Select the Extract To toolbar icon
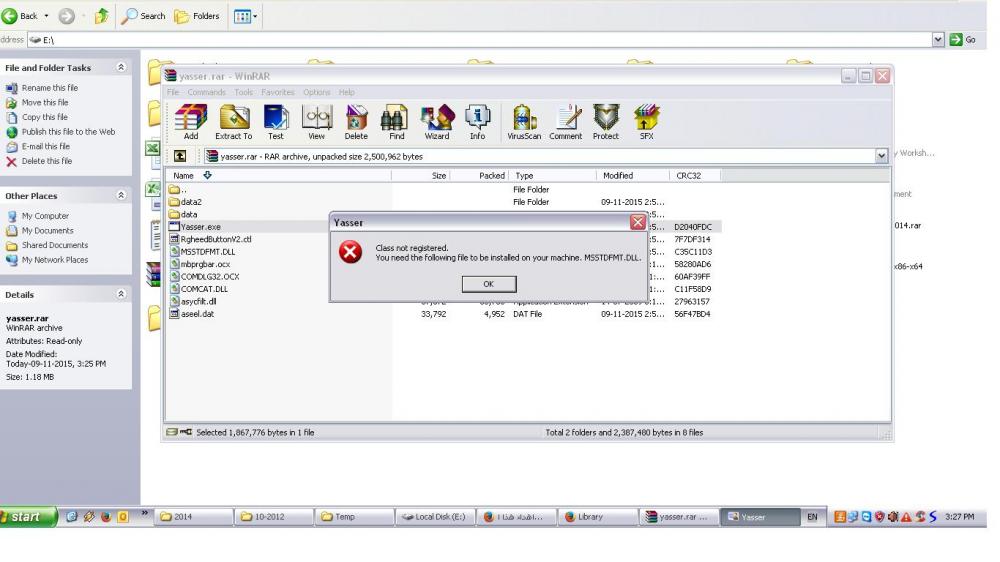Screen dimensions: 1000x562 click(233, 122)
